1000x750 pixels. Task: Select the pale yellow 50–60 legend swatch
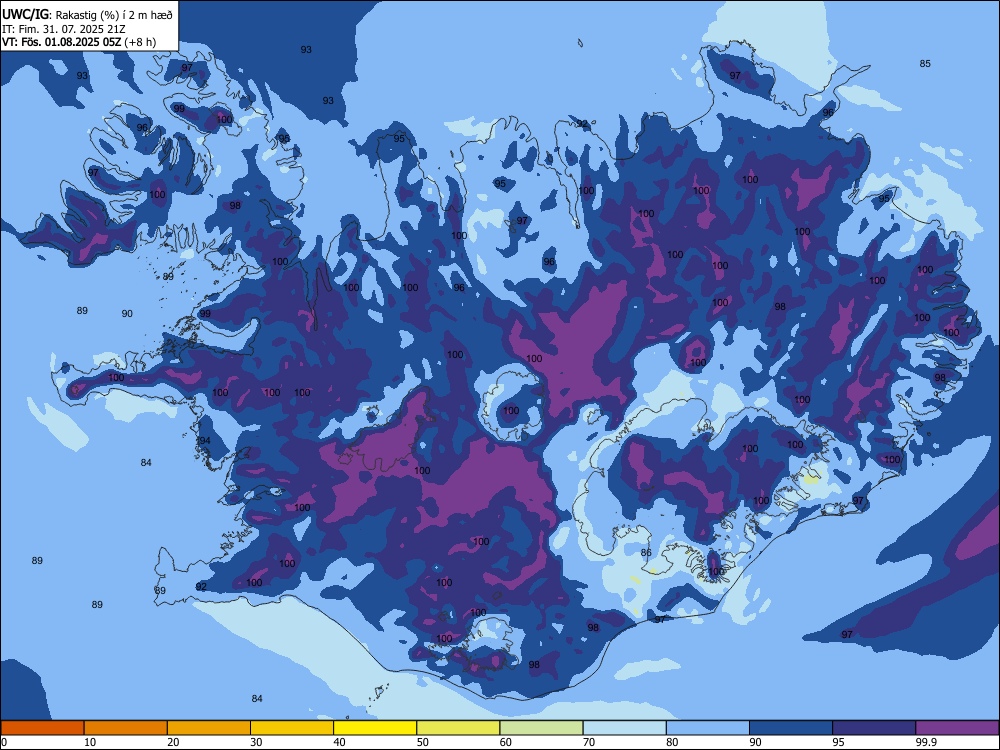(x=458, y=728)
